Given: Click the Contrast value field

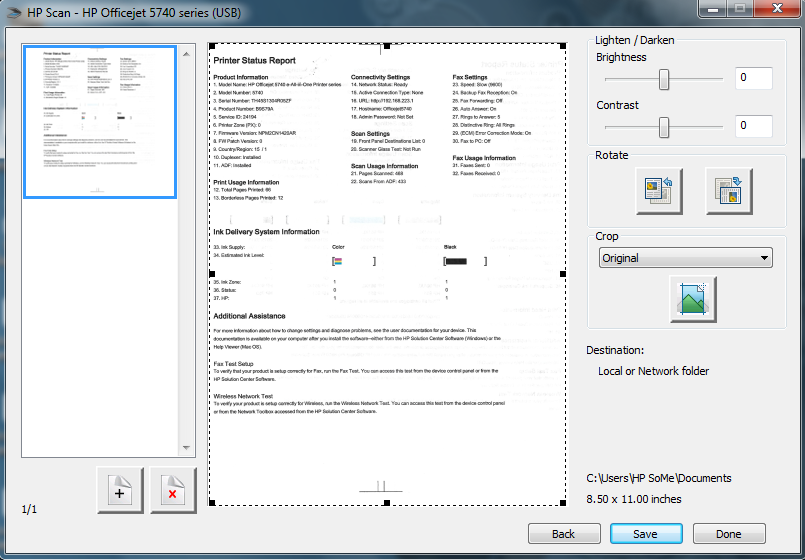Looking at the screenshot, I should (x=754, y=126).
